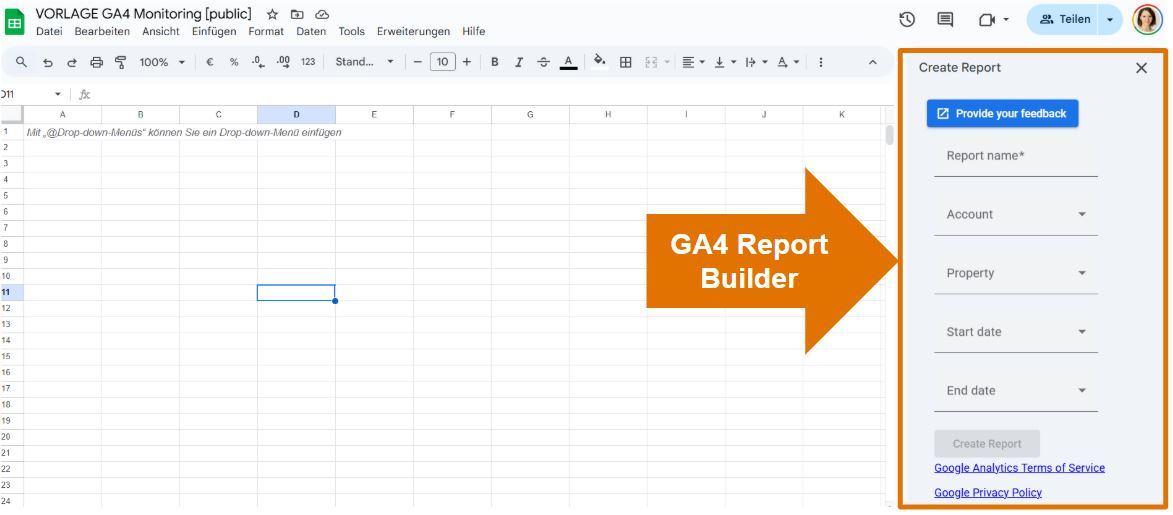This screenshot has height=515, width=1173.
Task: Expand the Account dropdown
Action: coord(1016,216)
